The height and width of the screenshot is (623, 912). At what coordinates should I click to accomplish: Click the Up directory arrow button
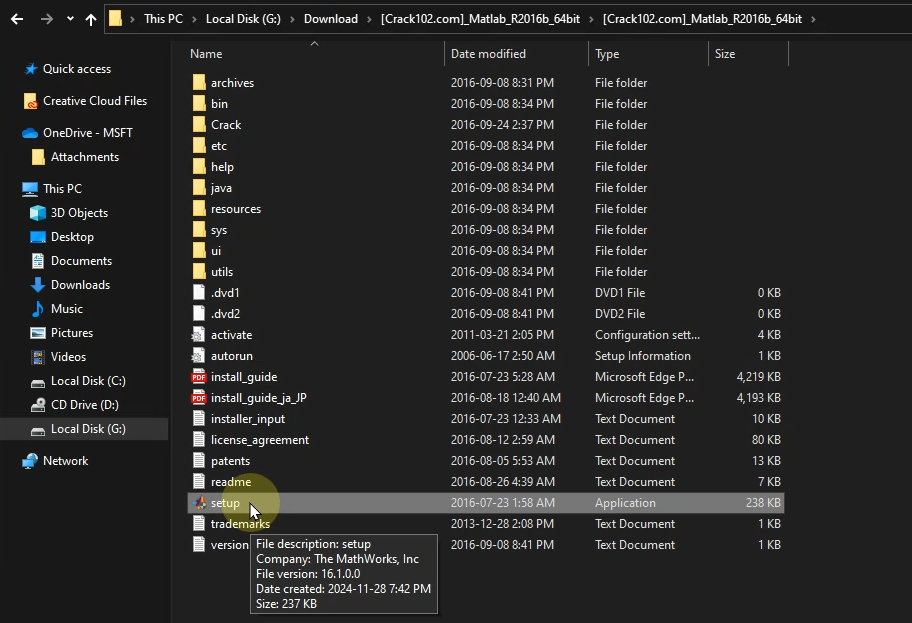tap(91, 19)
